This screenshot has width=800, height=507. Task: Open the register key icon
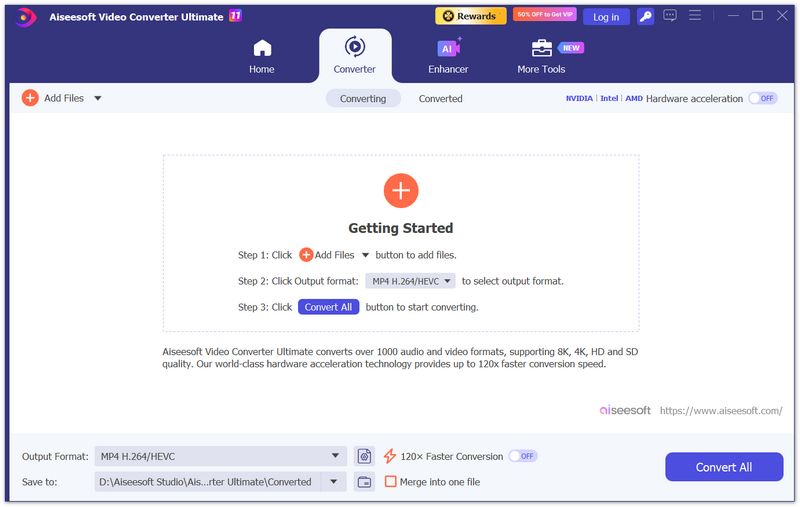pyautogui.click(x=645, y=17)
